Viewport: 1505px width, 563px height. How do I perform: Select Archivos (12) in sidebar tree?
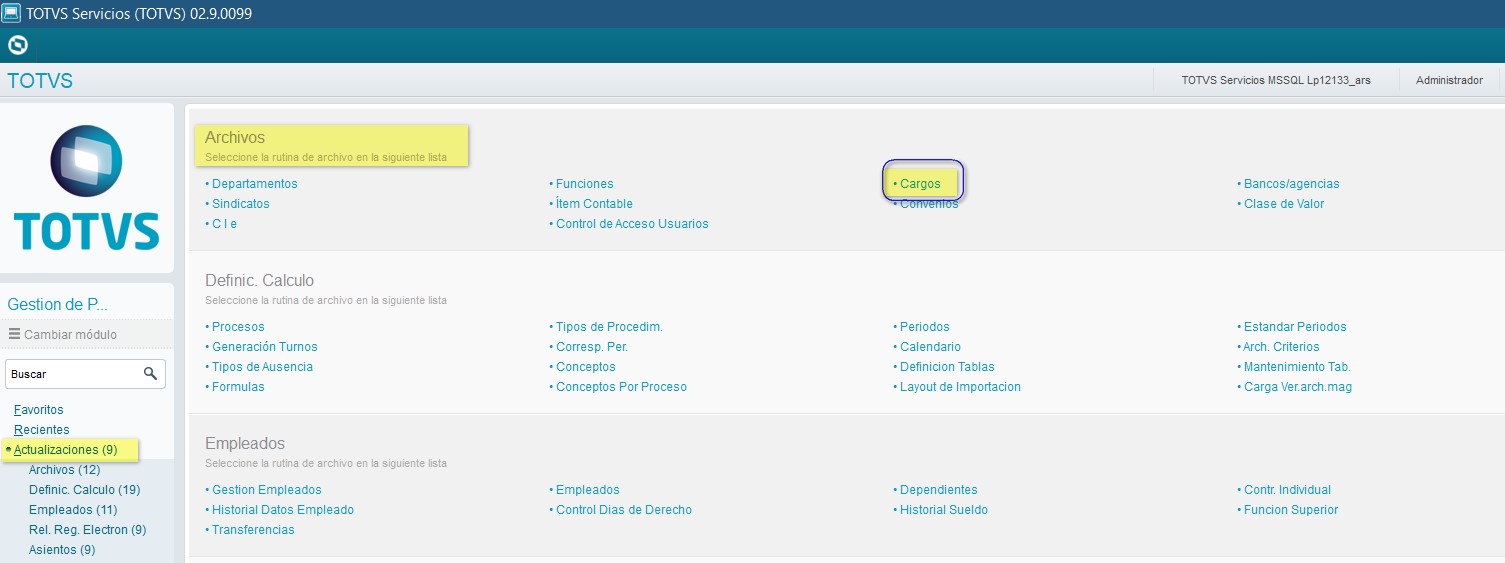point(65,470)
